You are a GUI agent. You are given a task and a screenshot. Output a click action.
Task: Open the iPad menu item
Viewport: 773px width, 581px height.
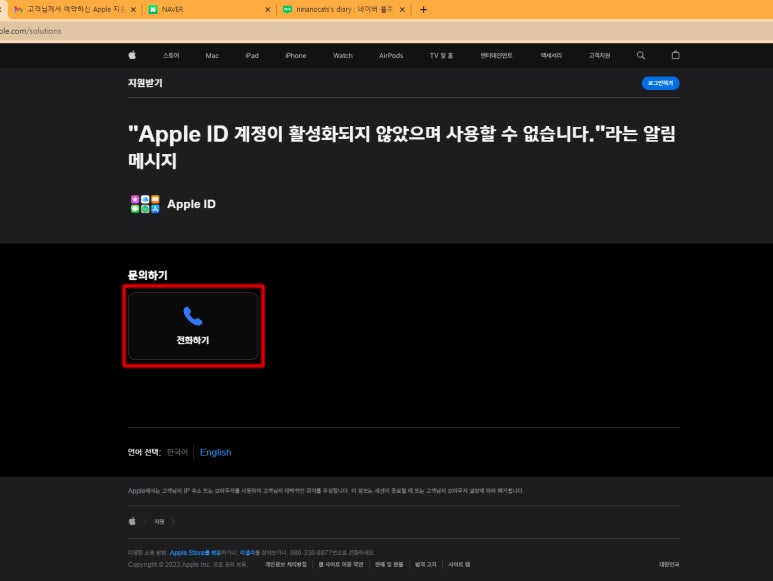(x=252, y=56)
